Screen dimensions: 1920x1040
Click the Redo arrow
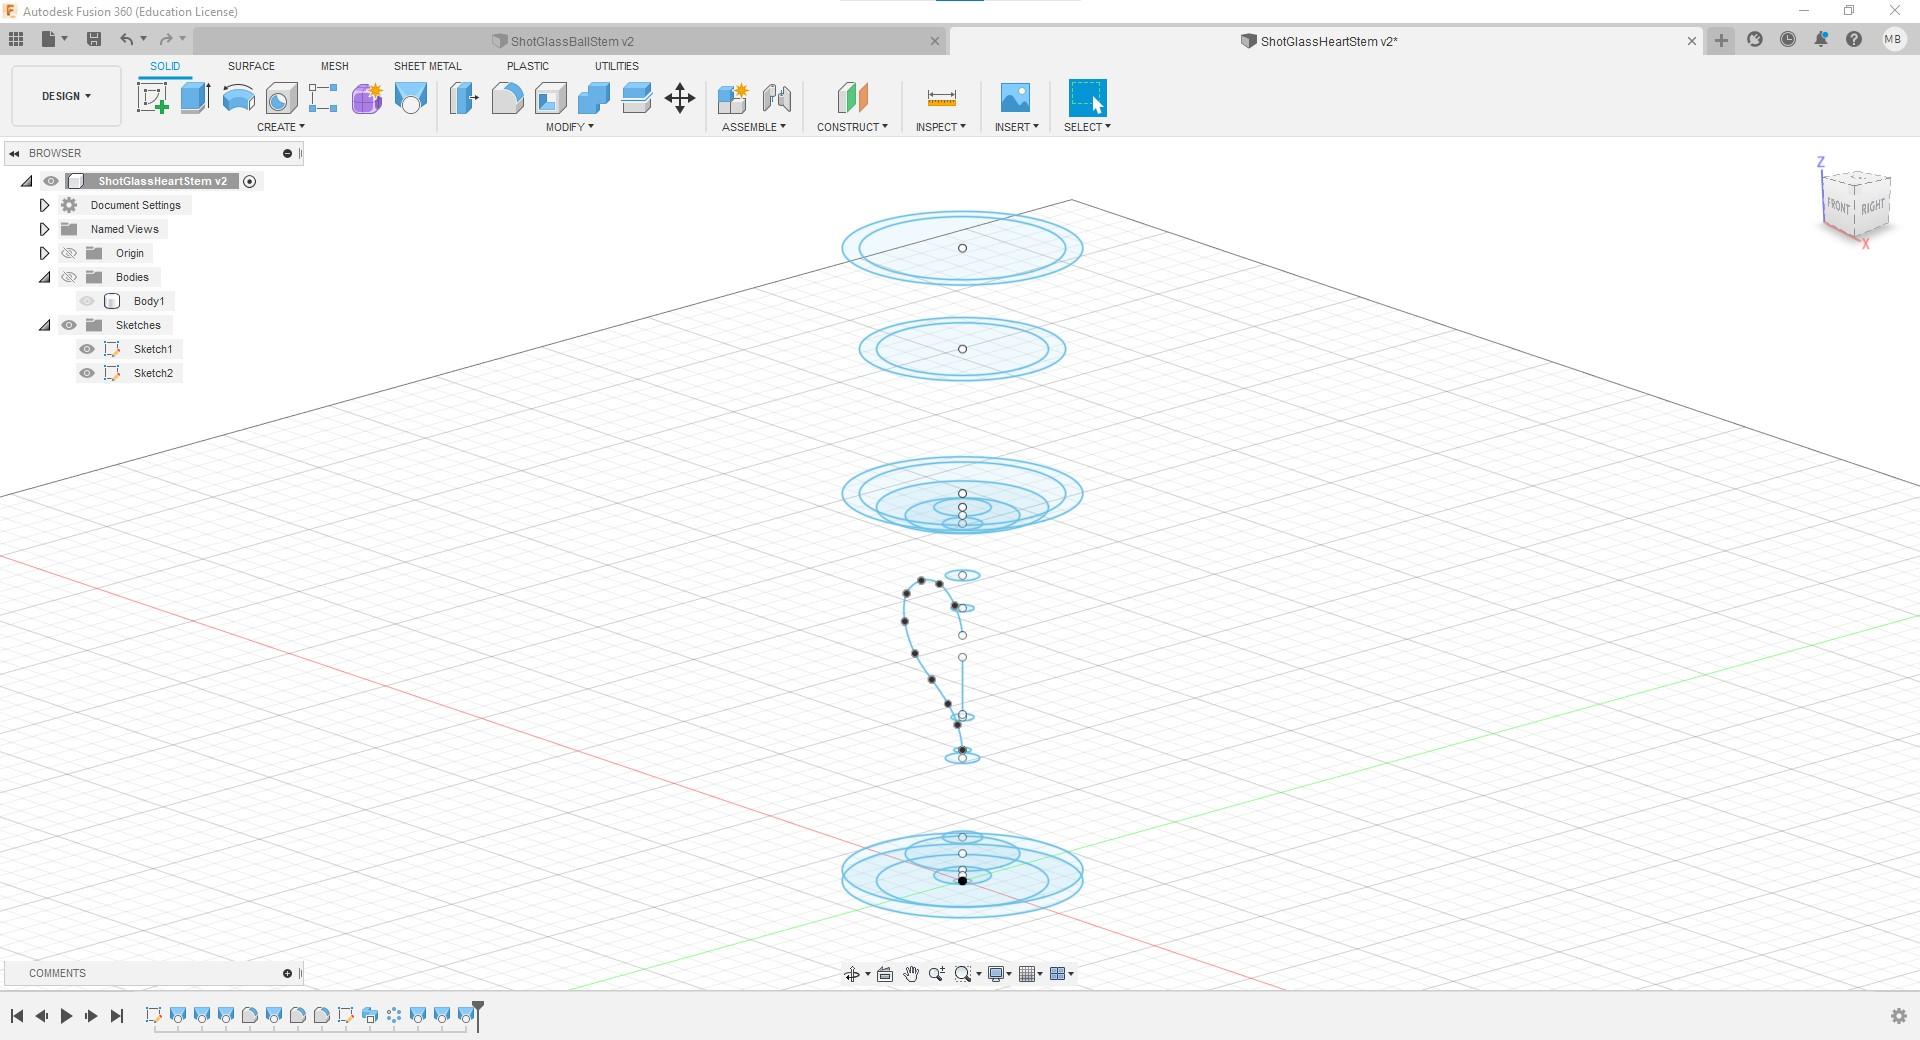coord(166,39)
